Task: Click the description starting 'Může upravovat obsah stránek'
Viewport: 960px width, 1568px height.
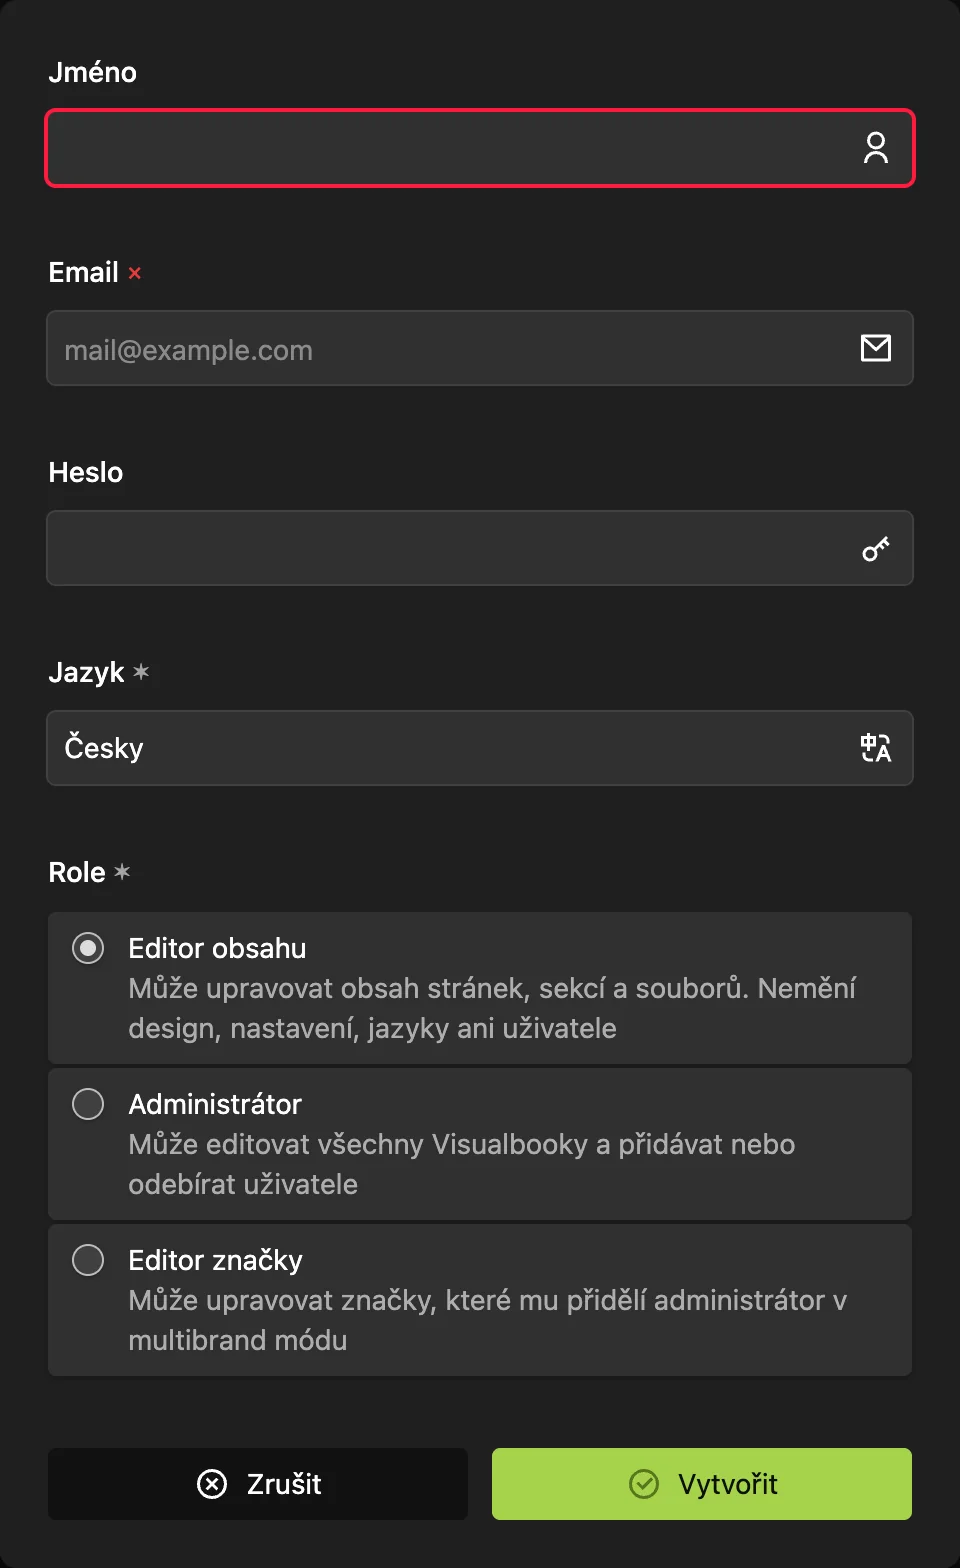Action: coord(492,1008)
